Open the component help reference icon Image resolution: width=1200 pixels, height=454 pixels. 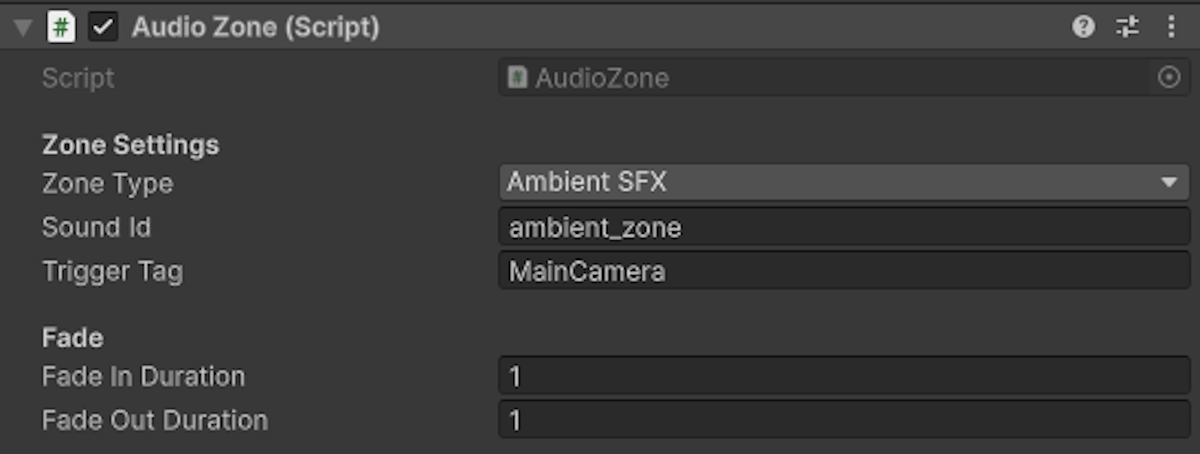(1083, 27)
